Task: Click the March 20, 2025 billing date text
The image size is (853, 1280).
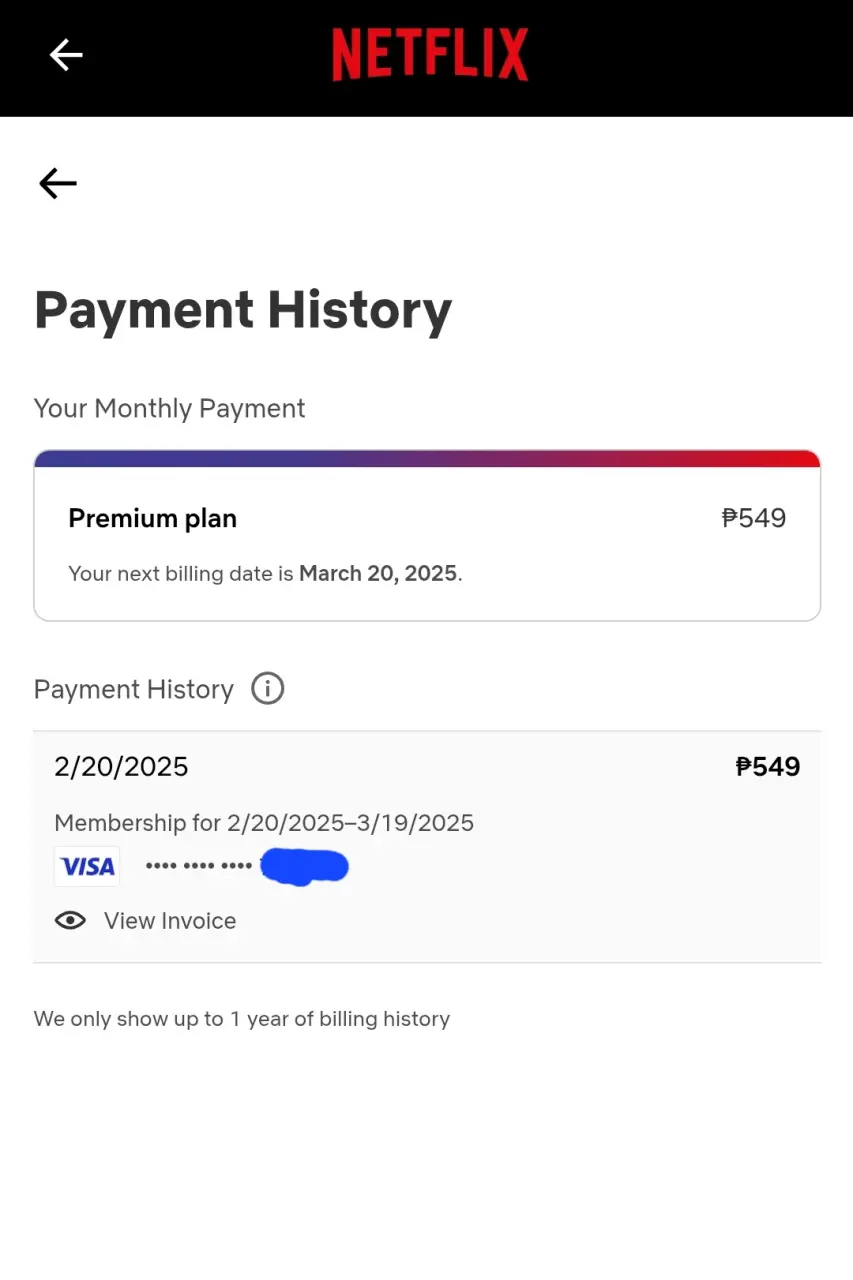Action: [x=378, y=574]
